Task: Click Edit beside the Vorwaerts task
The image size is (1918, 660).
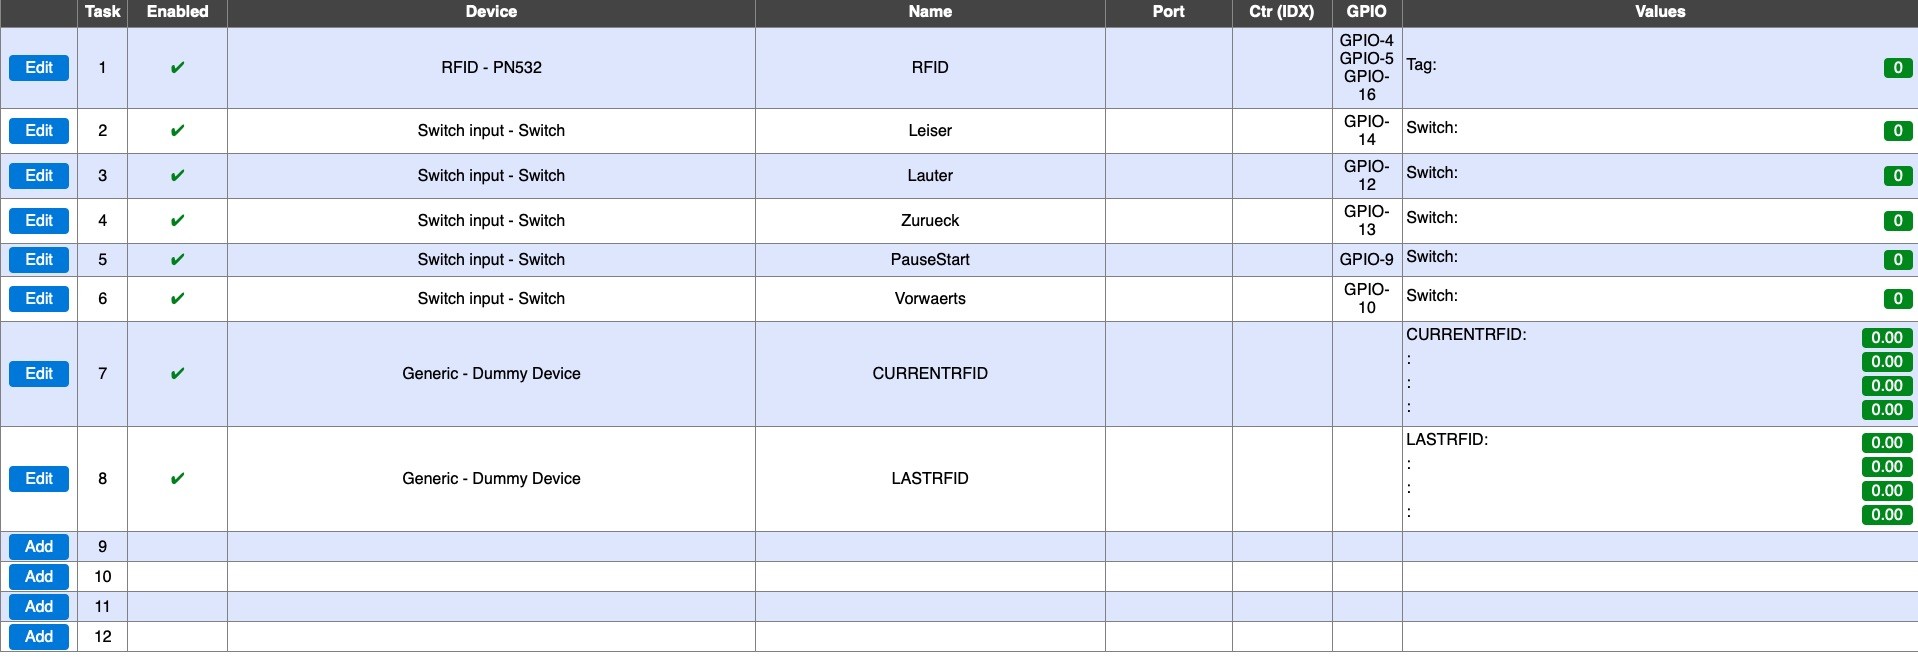Action: click(39, 299)
